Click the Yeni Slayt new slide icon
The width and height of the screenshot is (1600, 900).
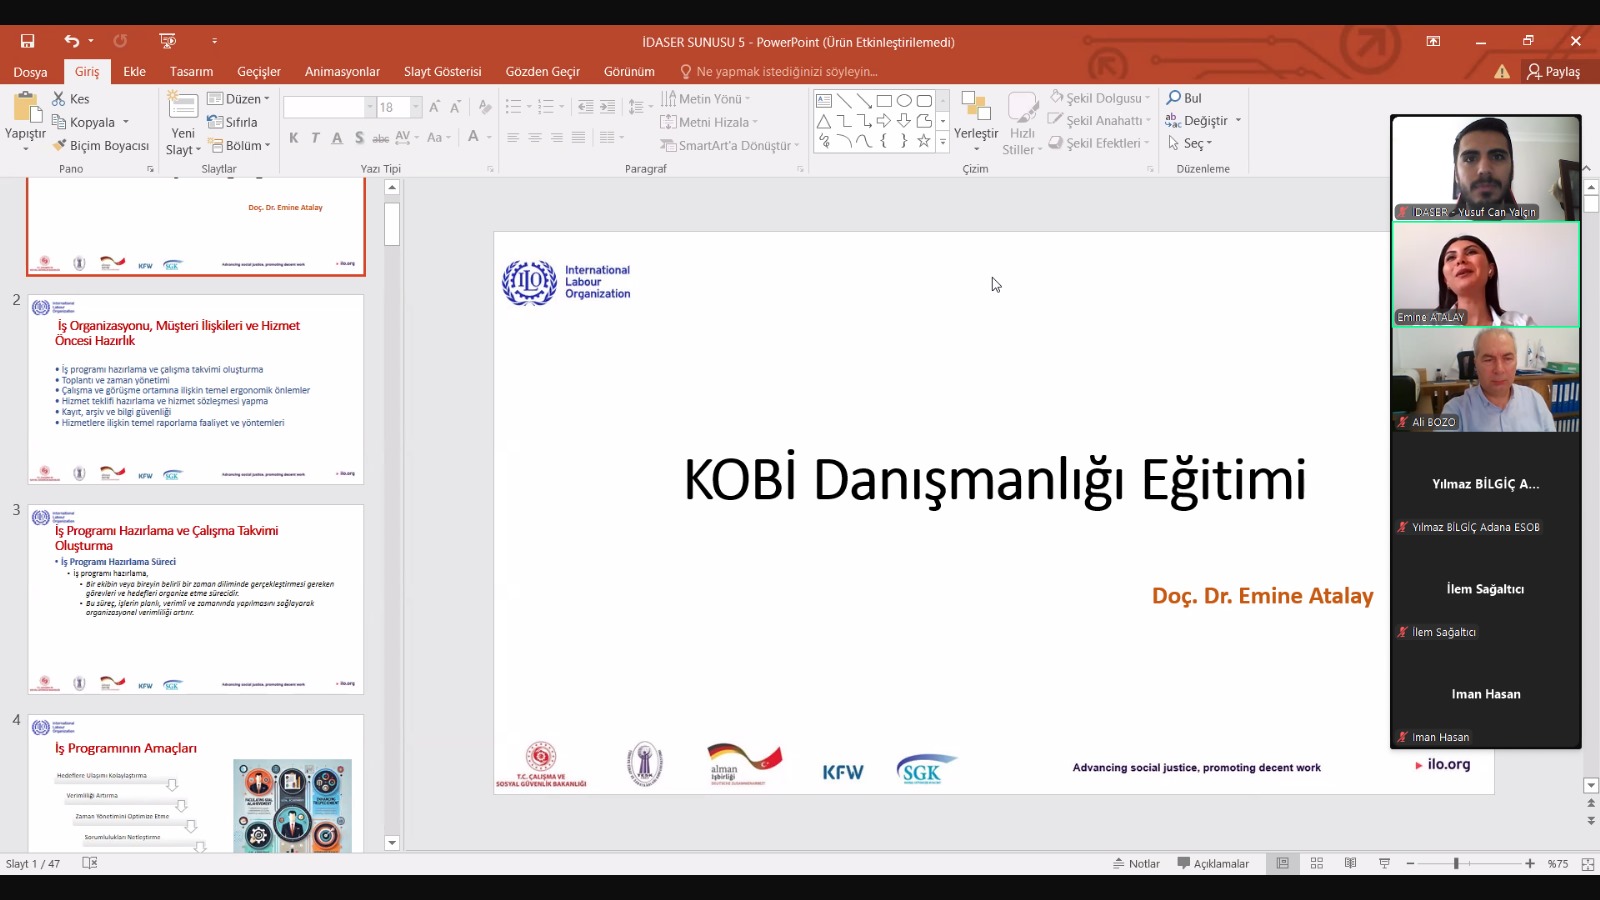pyautogui.click(x=183, y=106)
